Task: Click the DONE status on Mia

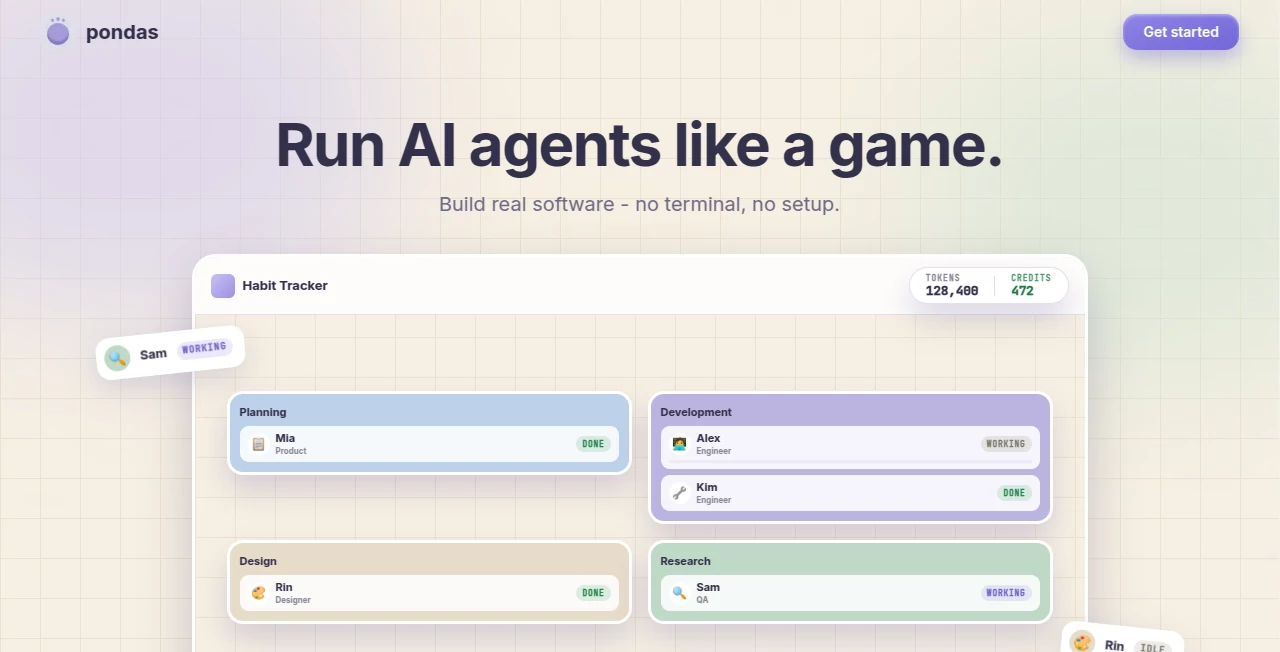Action: tap(594, 444)
